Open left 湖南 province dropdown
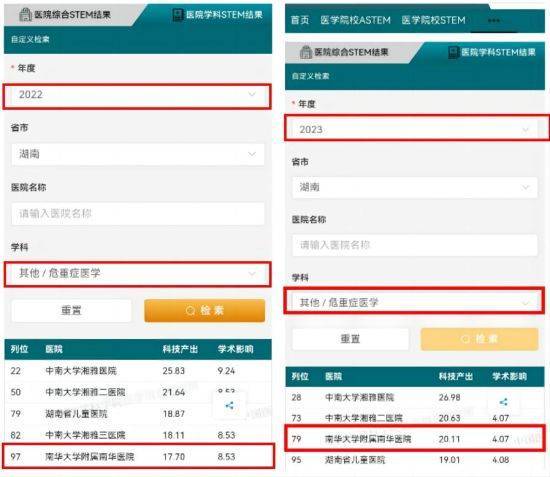 click(138, 154)
